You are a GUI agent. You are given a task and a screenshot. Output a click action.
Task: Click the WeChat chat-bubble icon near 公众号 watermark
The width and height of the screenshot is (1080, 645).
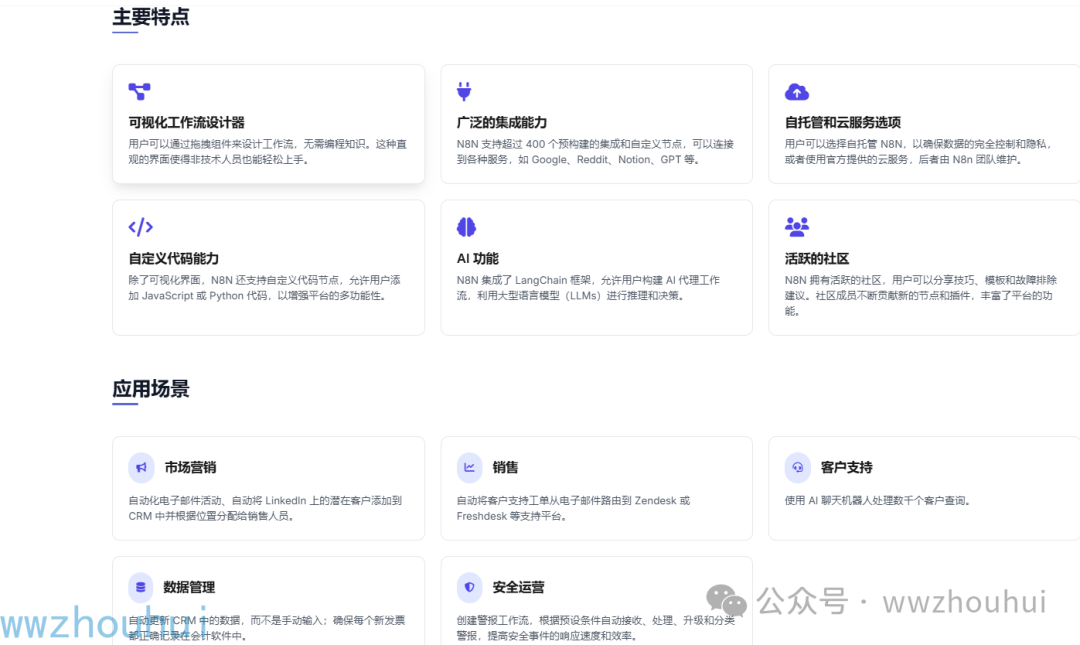click(x=725, y=599)
